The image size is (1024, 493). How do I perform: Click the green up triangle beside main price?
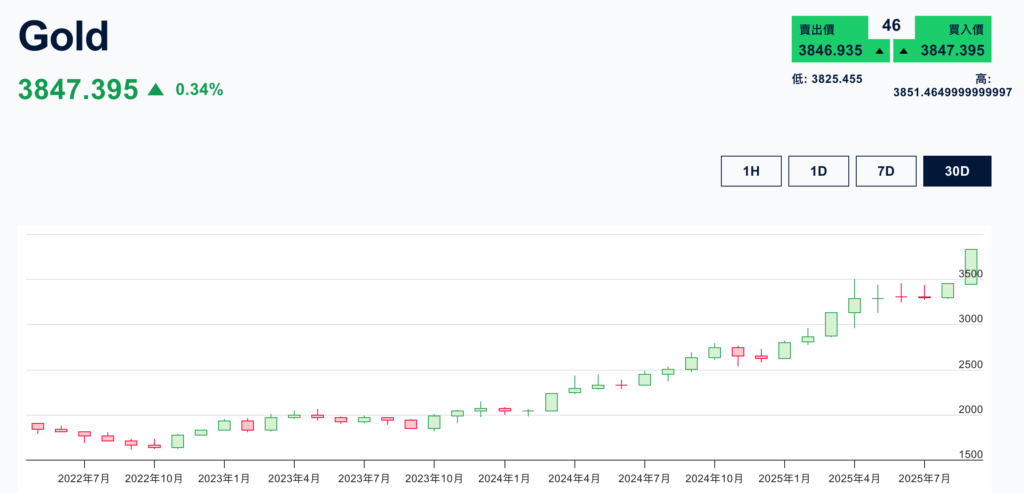pos(155,90)
